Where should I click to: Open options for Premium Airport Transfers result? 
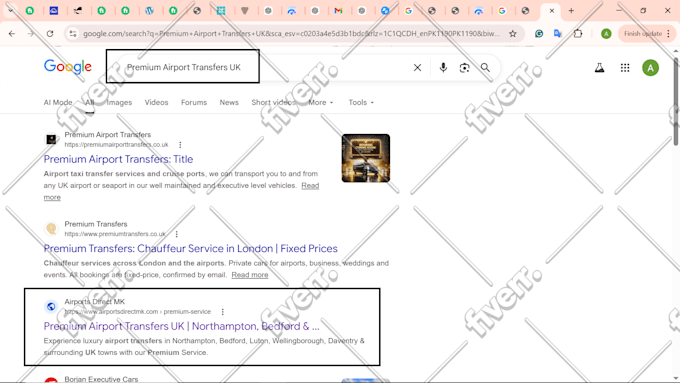coord(180,144)
